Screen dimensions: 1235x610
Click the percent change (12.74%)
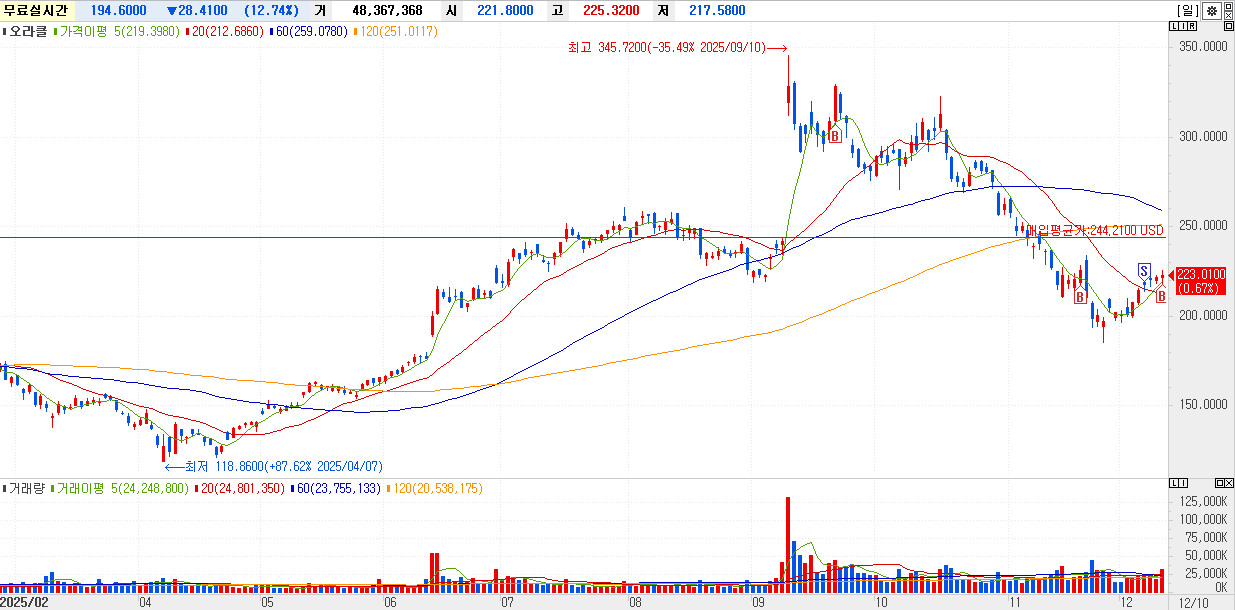[x=270, y=10]
